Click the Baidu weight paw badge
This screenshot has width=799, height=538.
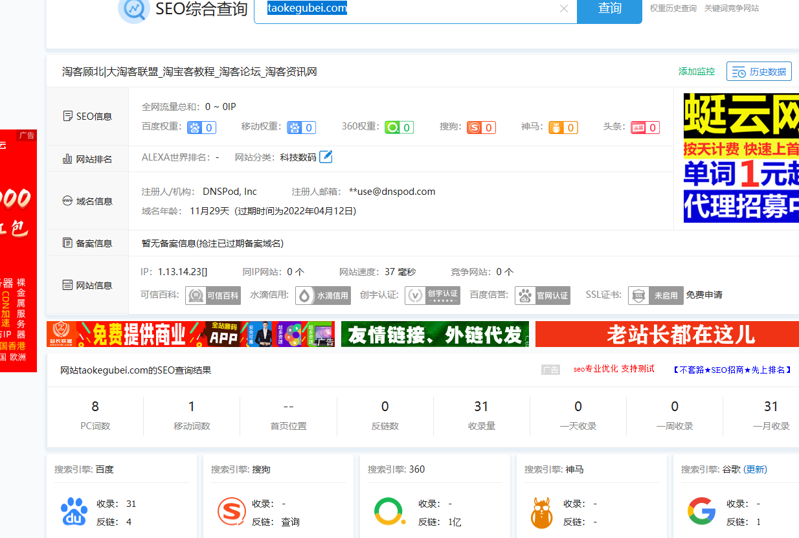pyautogui.click(x=201, y=127)
